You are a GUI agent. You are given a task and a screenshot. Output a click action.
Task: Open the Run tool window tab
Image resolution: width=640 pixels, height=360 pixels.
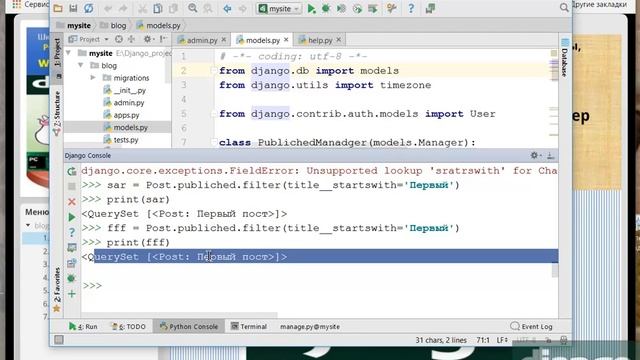pos(83,327)
